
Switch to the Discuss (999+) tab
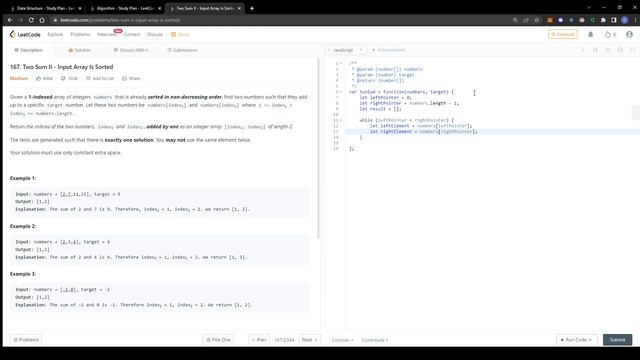[131, 50]
